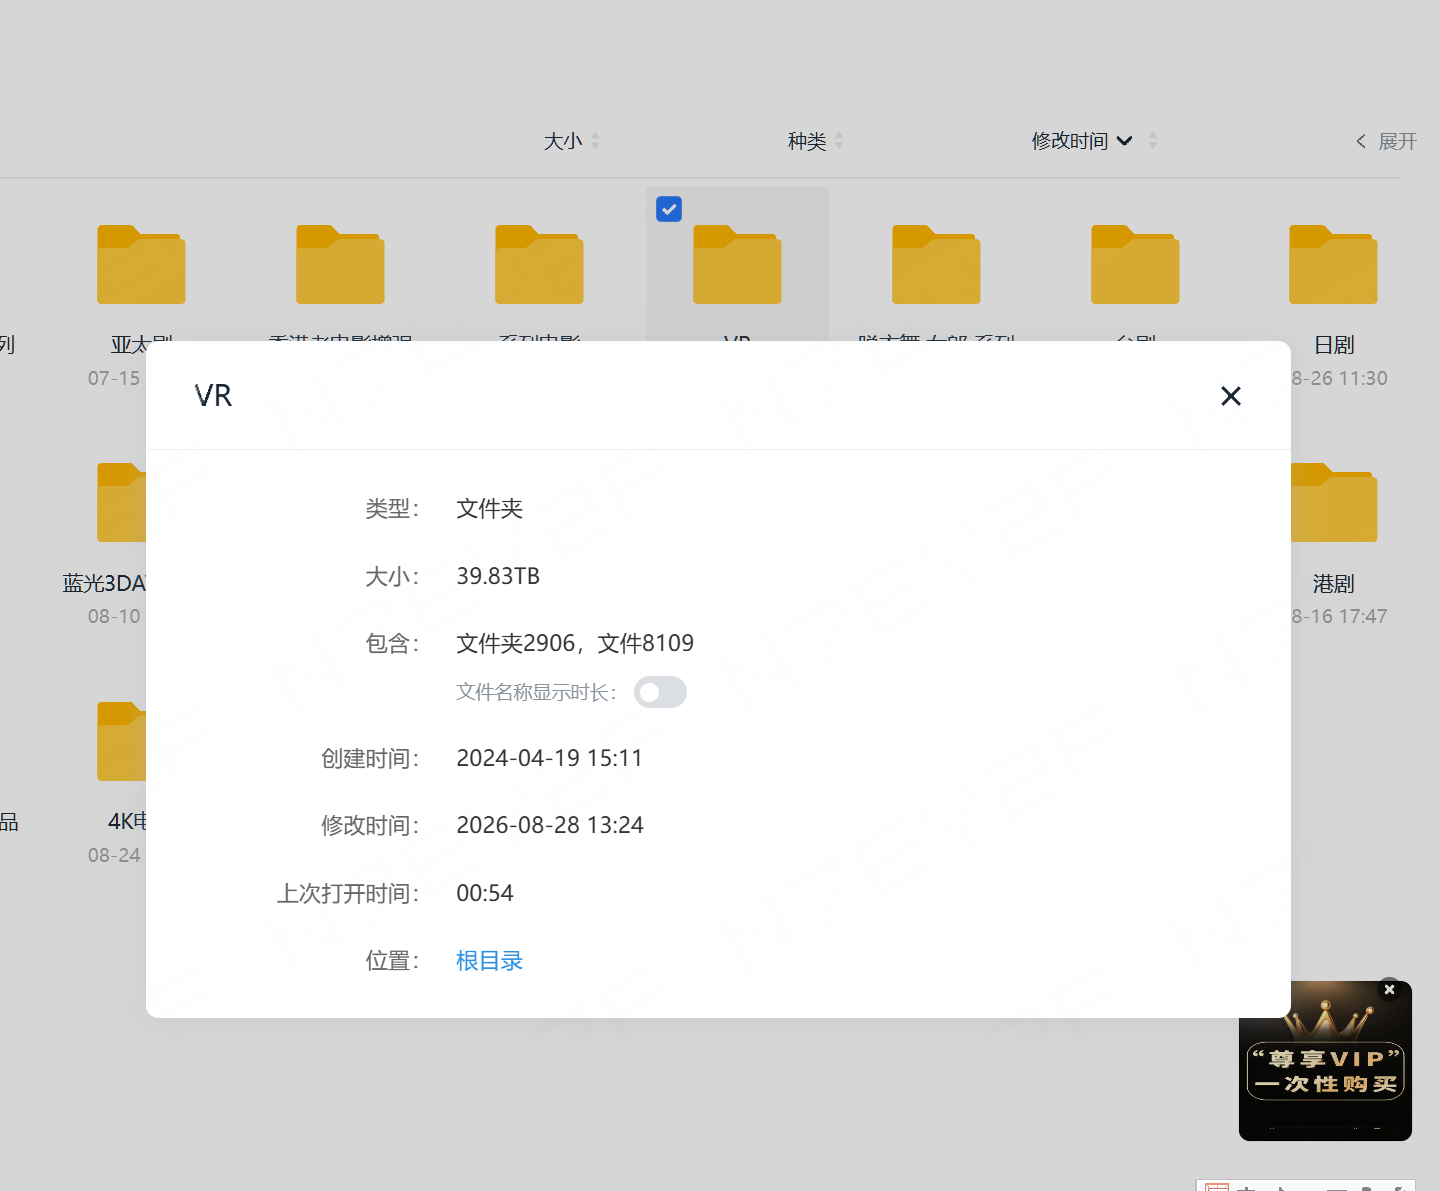Open the 台剧 folder icon
1440x1191 pixels.
[x=1135, y=264]
